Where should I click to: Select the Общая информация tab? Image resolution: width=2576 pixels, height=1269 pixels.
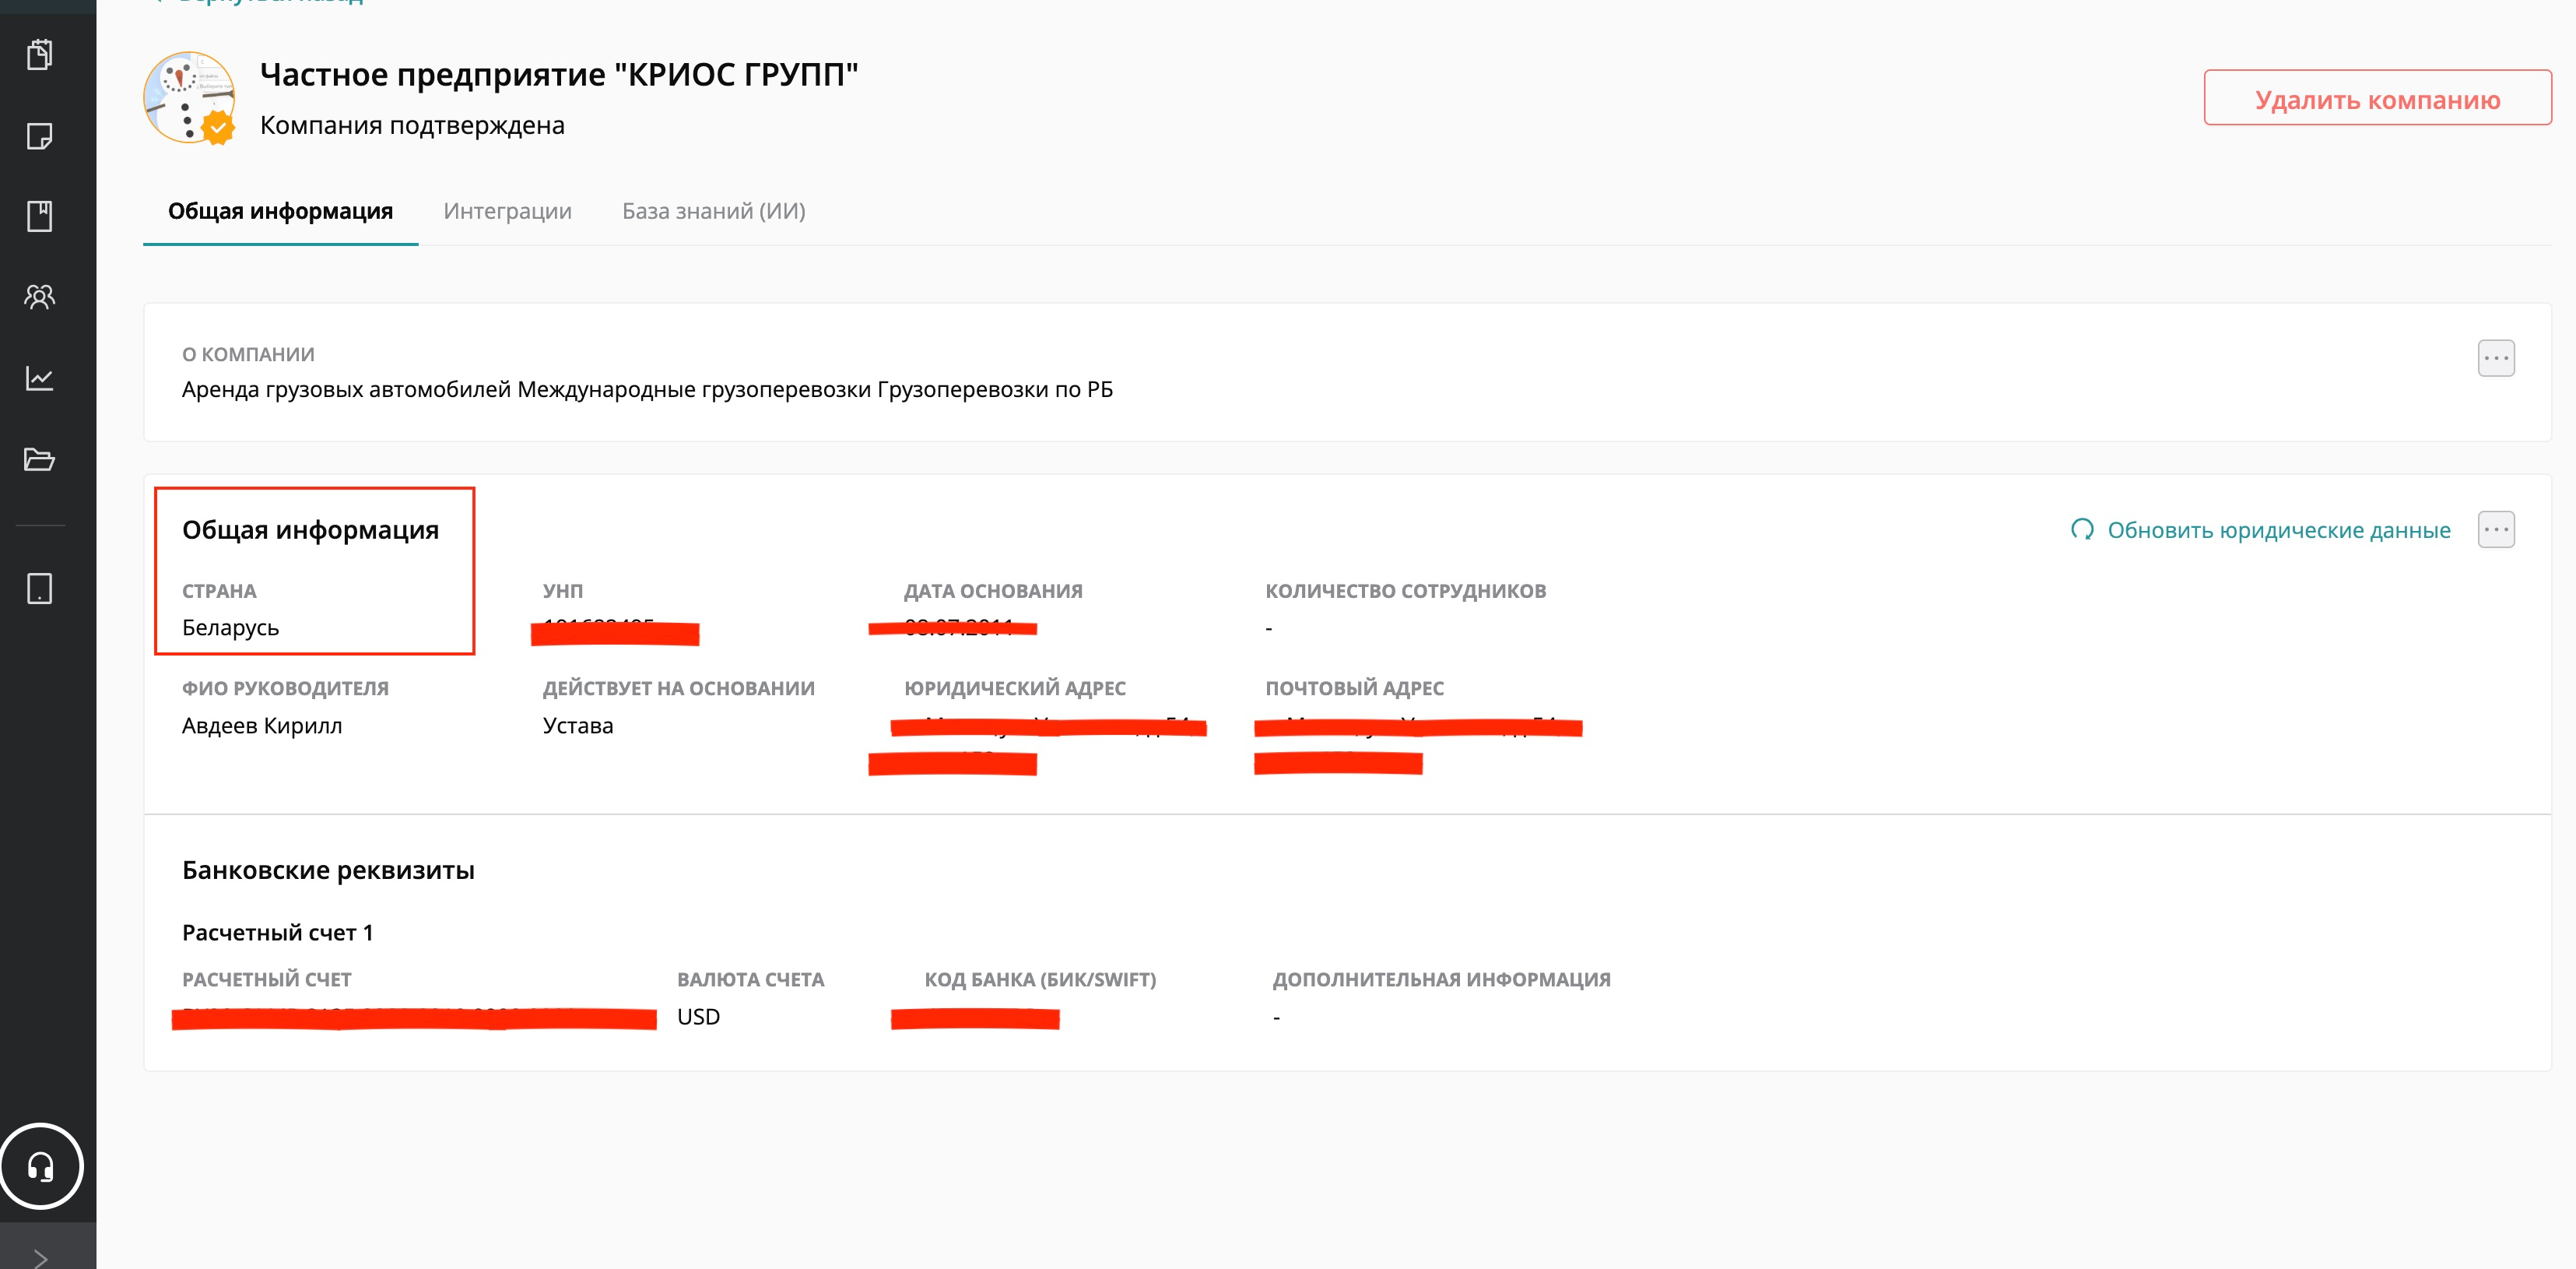280,211
